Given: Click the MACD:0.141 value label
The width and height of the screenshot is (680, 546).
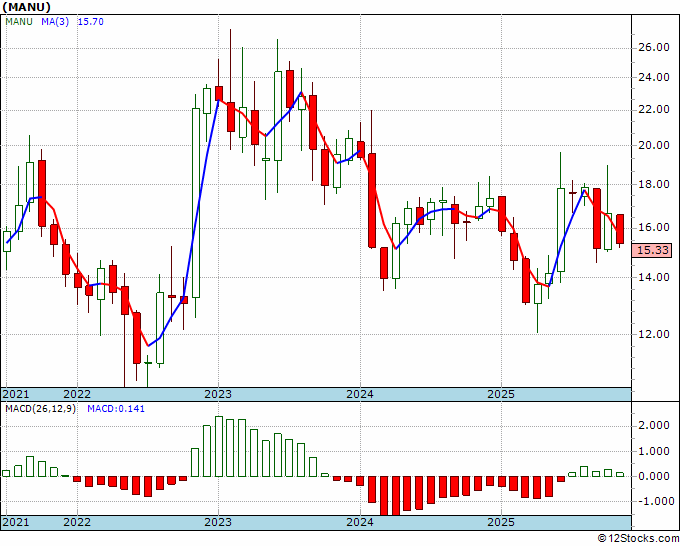Looking at the screenshot, I should tap(116, 409).
